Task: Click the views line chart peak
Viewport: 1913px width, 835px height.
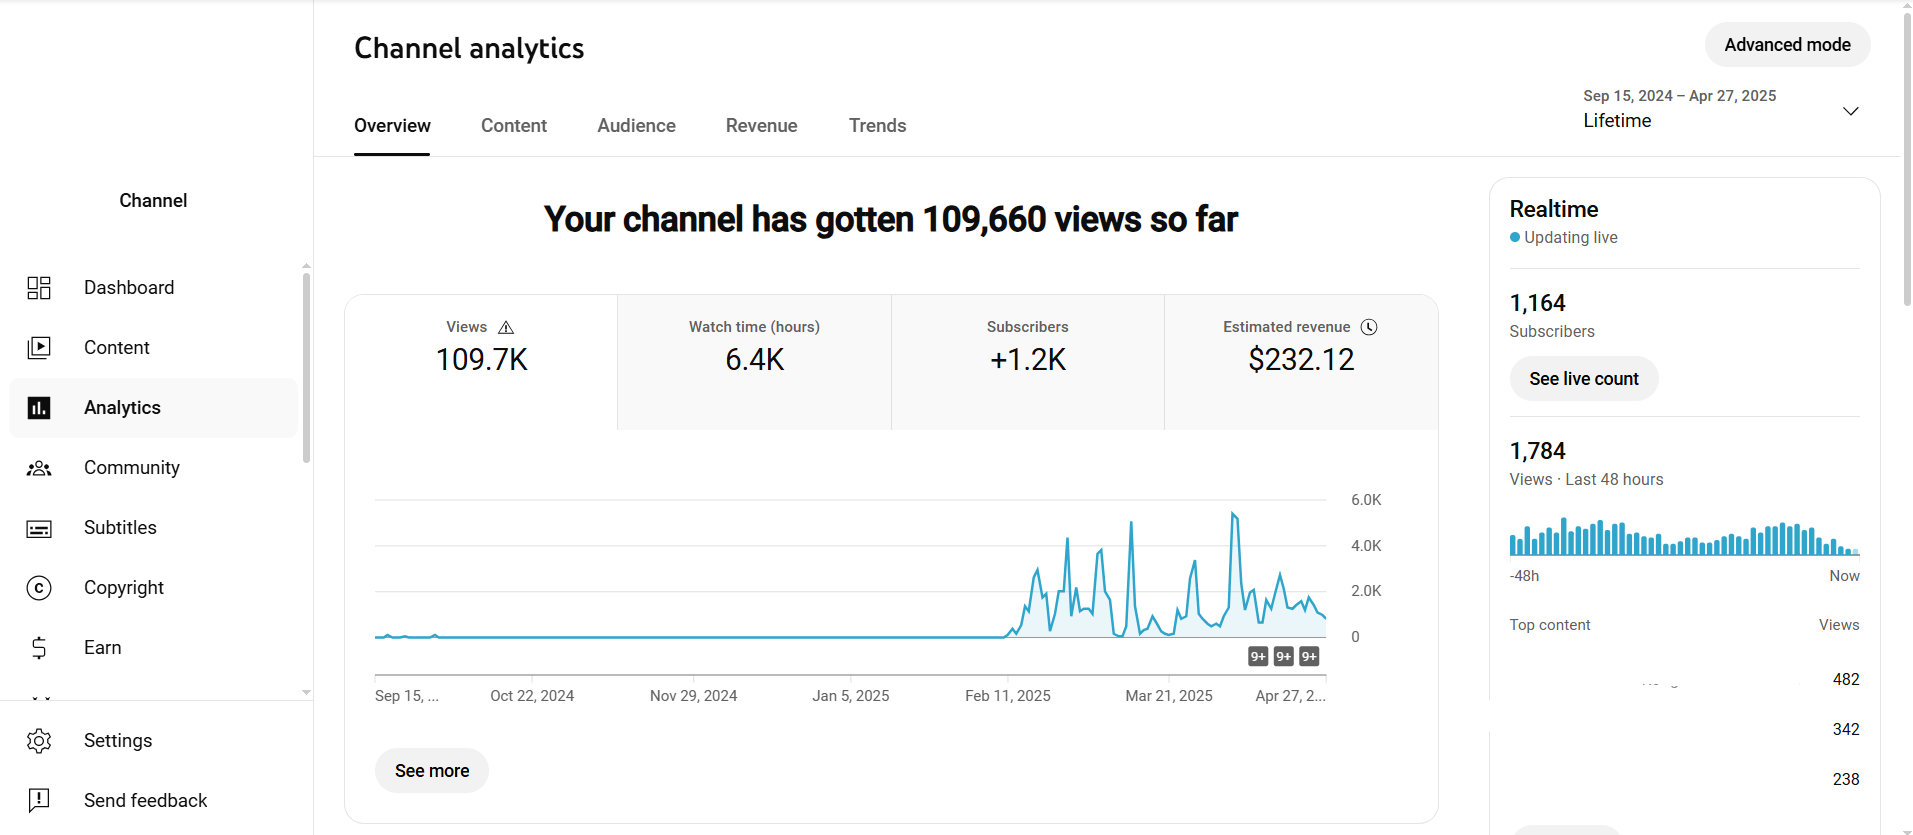Action: click(1234, 514)
